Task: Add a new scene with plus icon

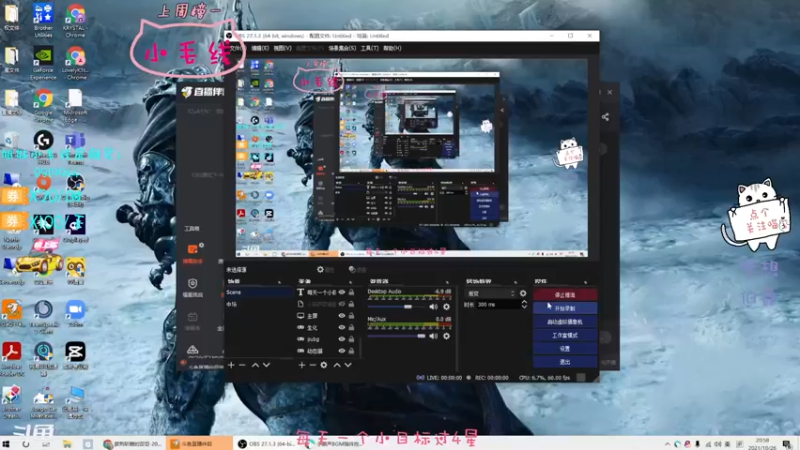Action: tap(231, 365)
